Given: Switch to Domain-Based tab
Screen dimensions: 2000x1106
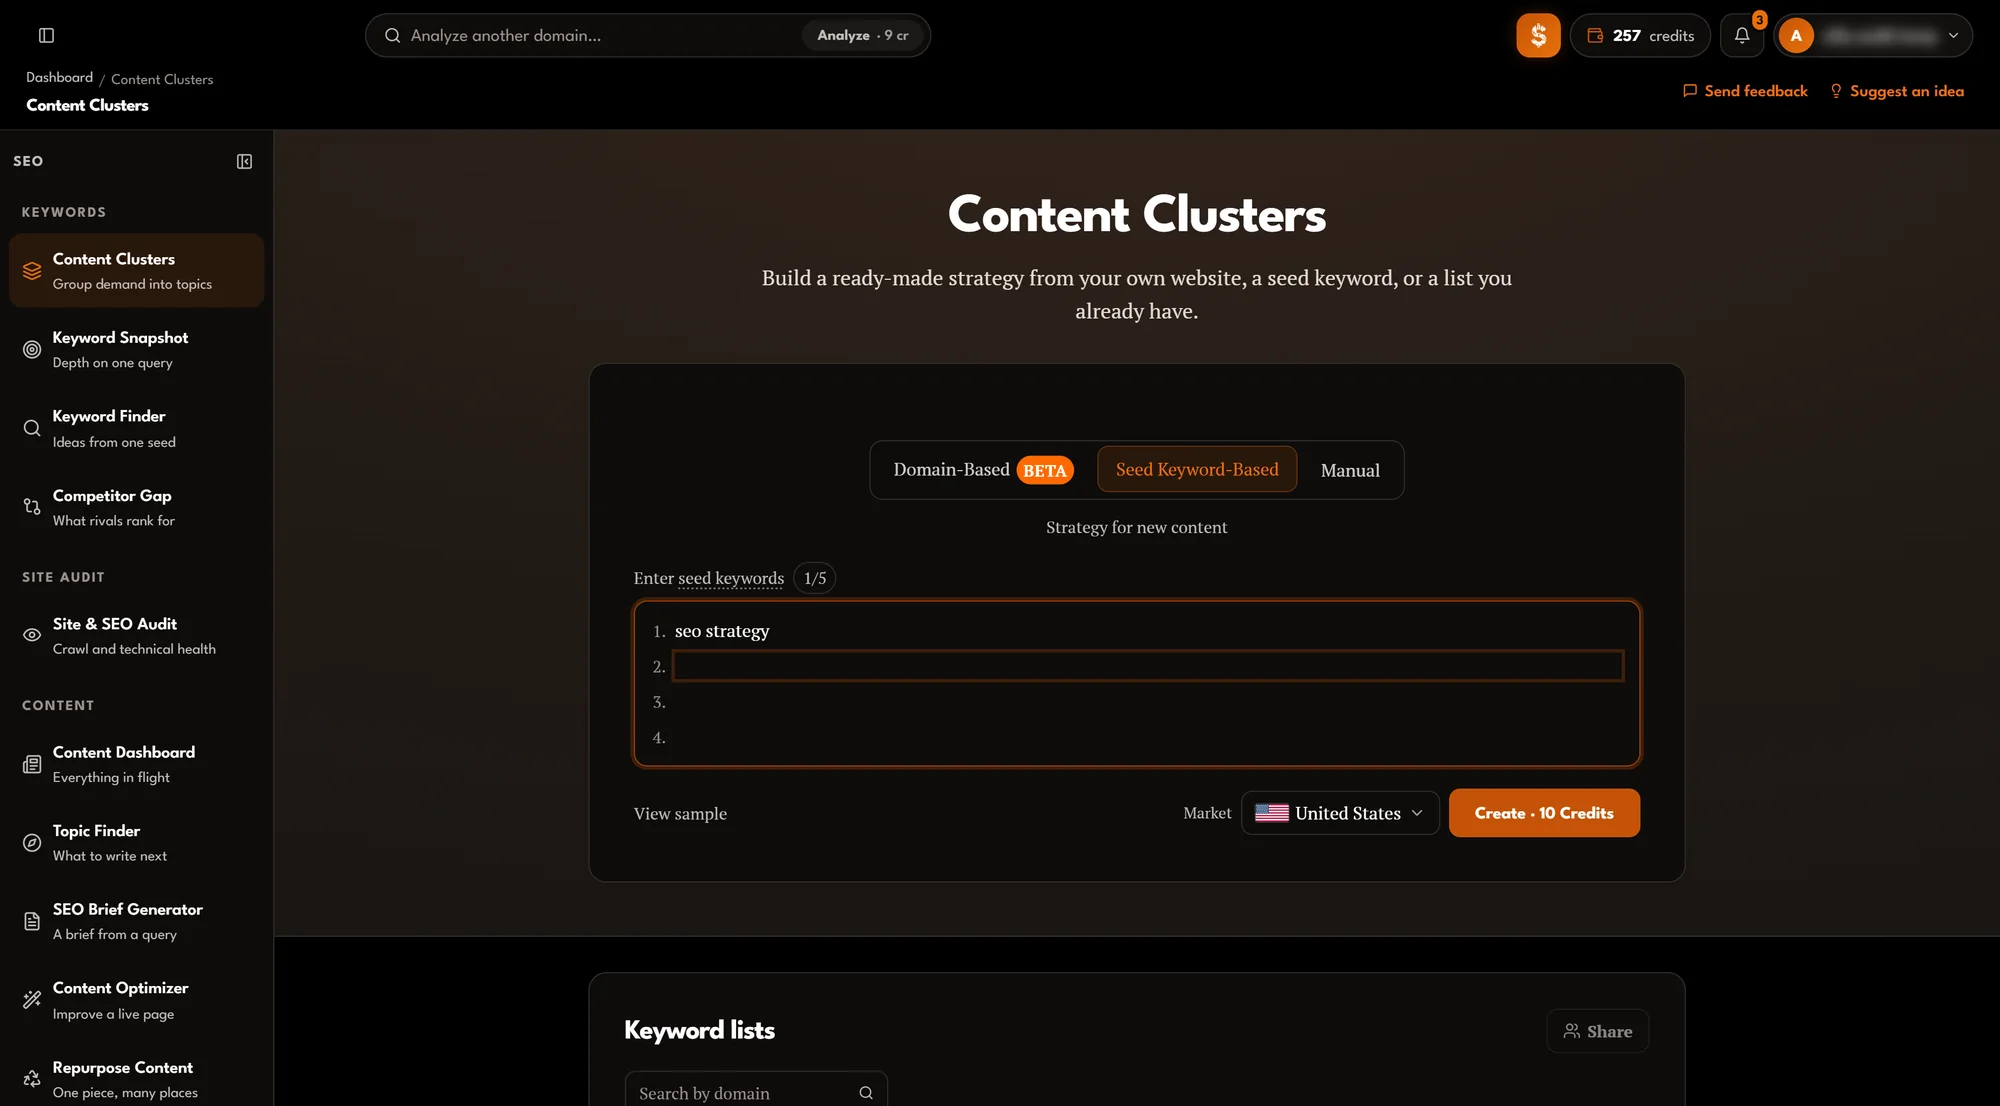Looking at the screenshot, I should point(983,470).
